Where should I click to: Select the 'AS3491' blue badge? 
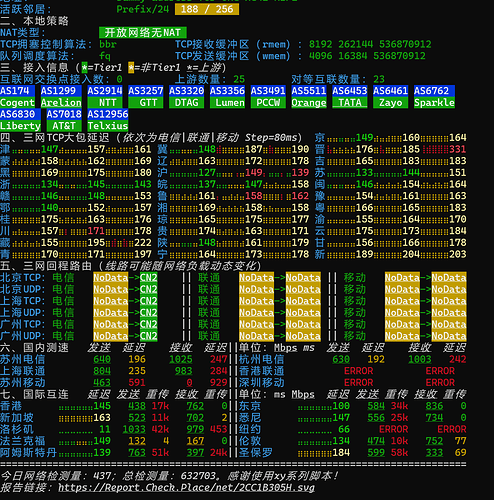(268, 91)
